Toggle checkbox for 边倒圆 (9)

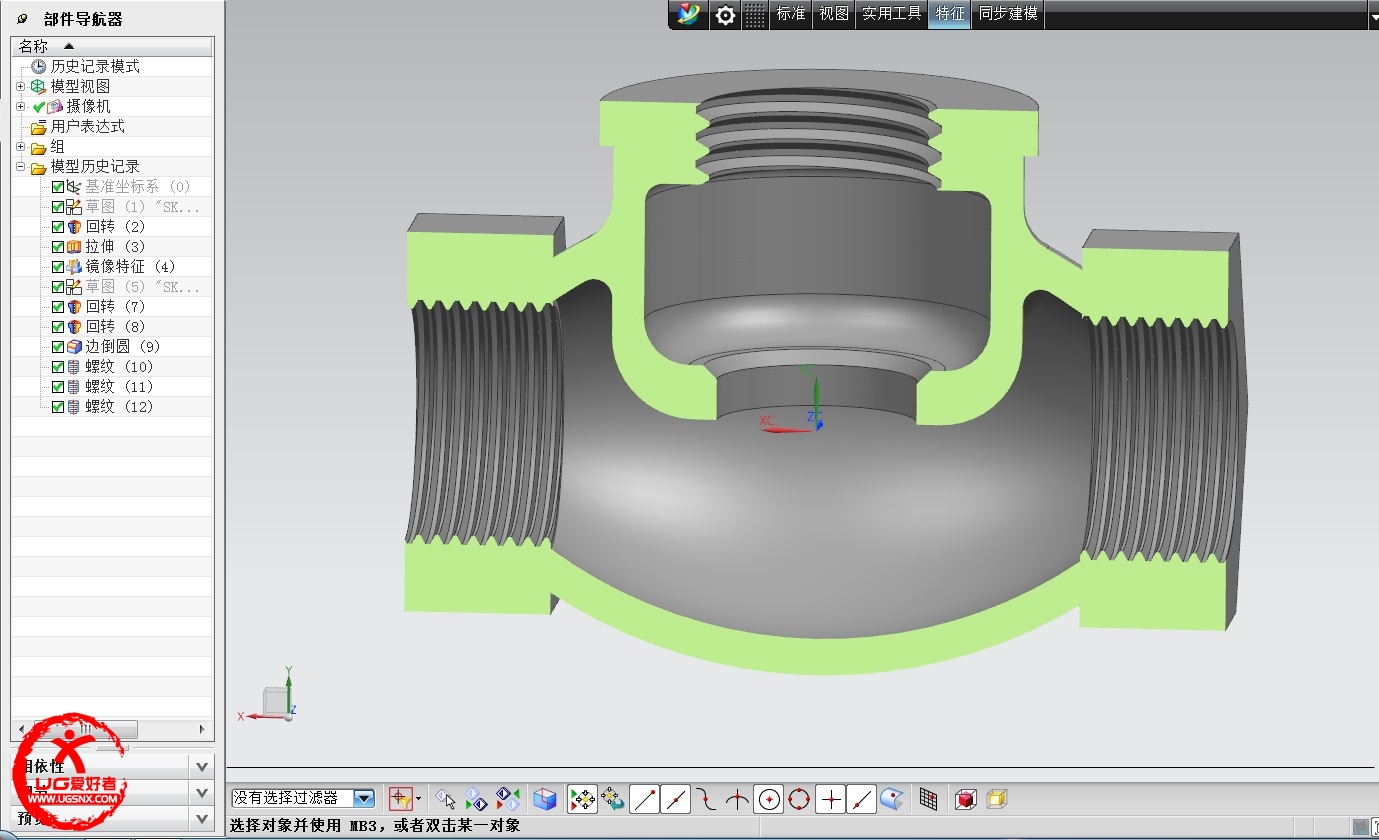(58, 346)
